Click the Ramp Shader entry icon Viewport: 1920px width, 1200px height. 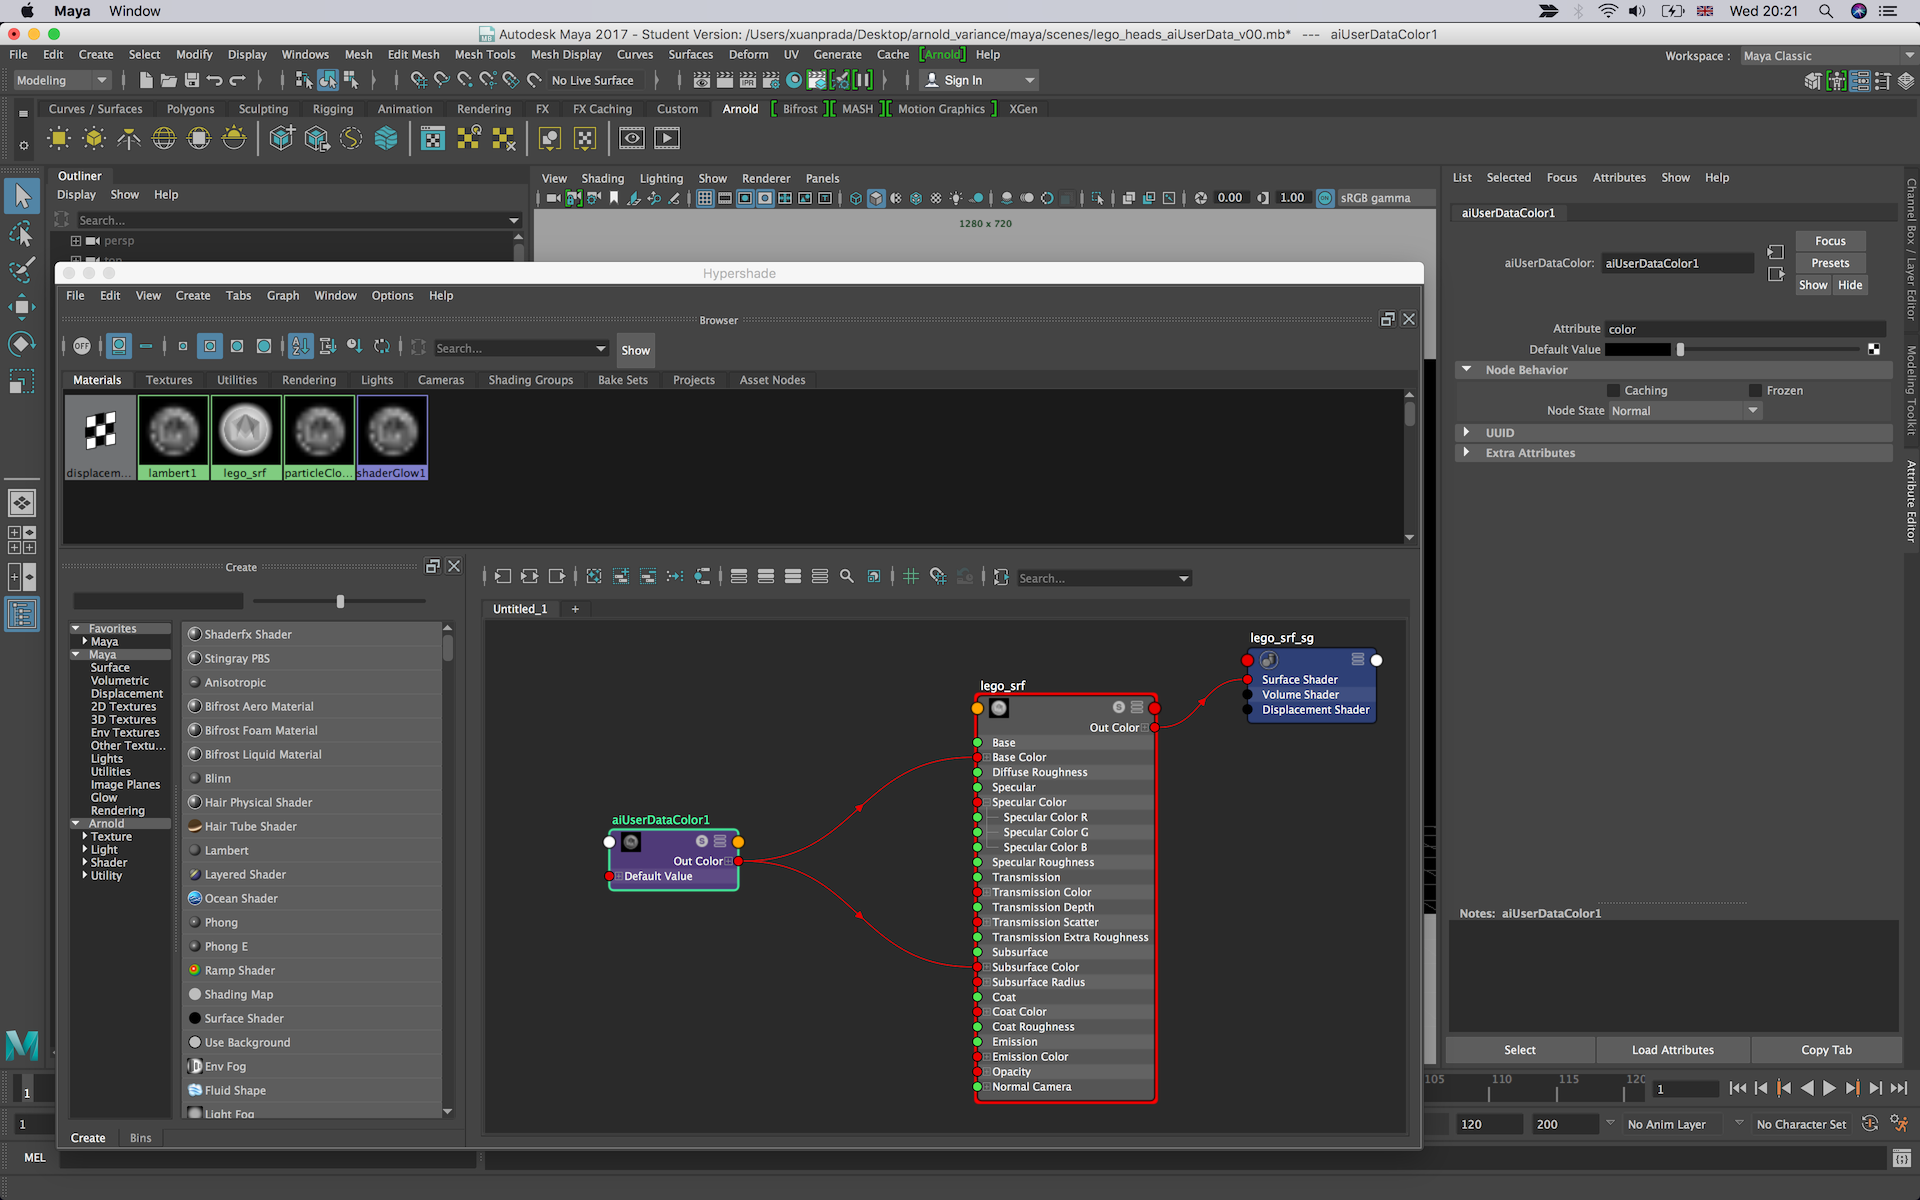point(195,970)
